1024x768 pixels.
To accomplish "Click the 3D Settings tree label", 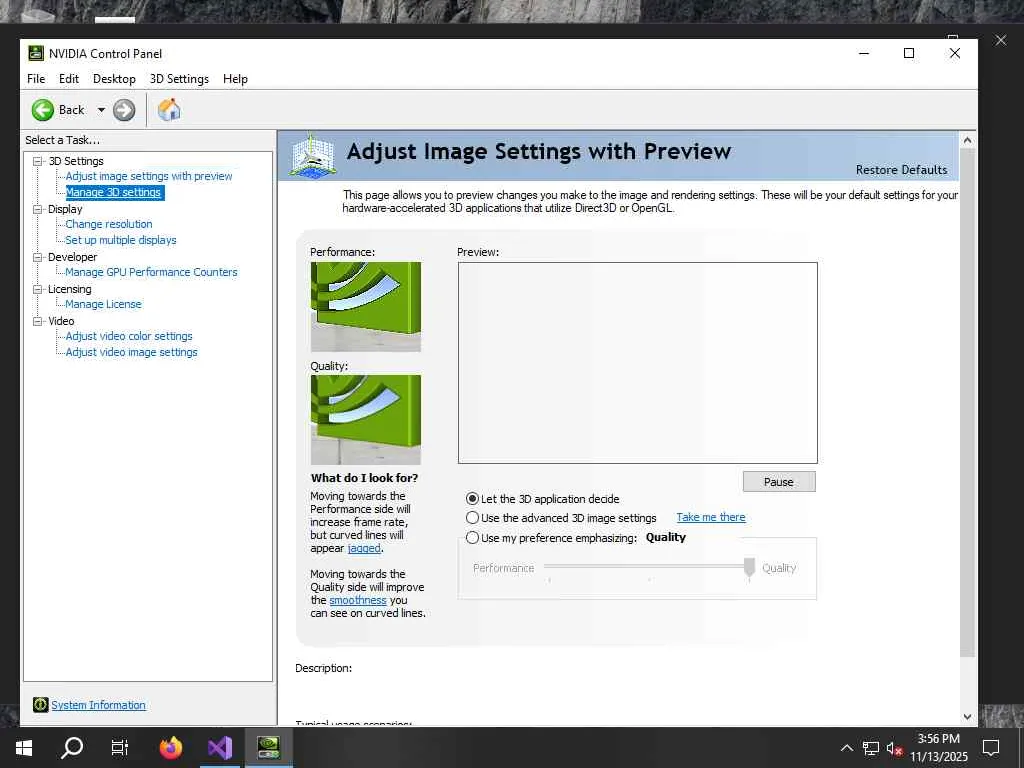I will [76, 161].
